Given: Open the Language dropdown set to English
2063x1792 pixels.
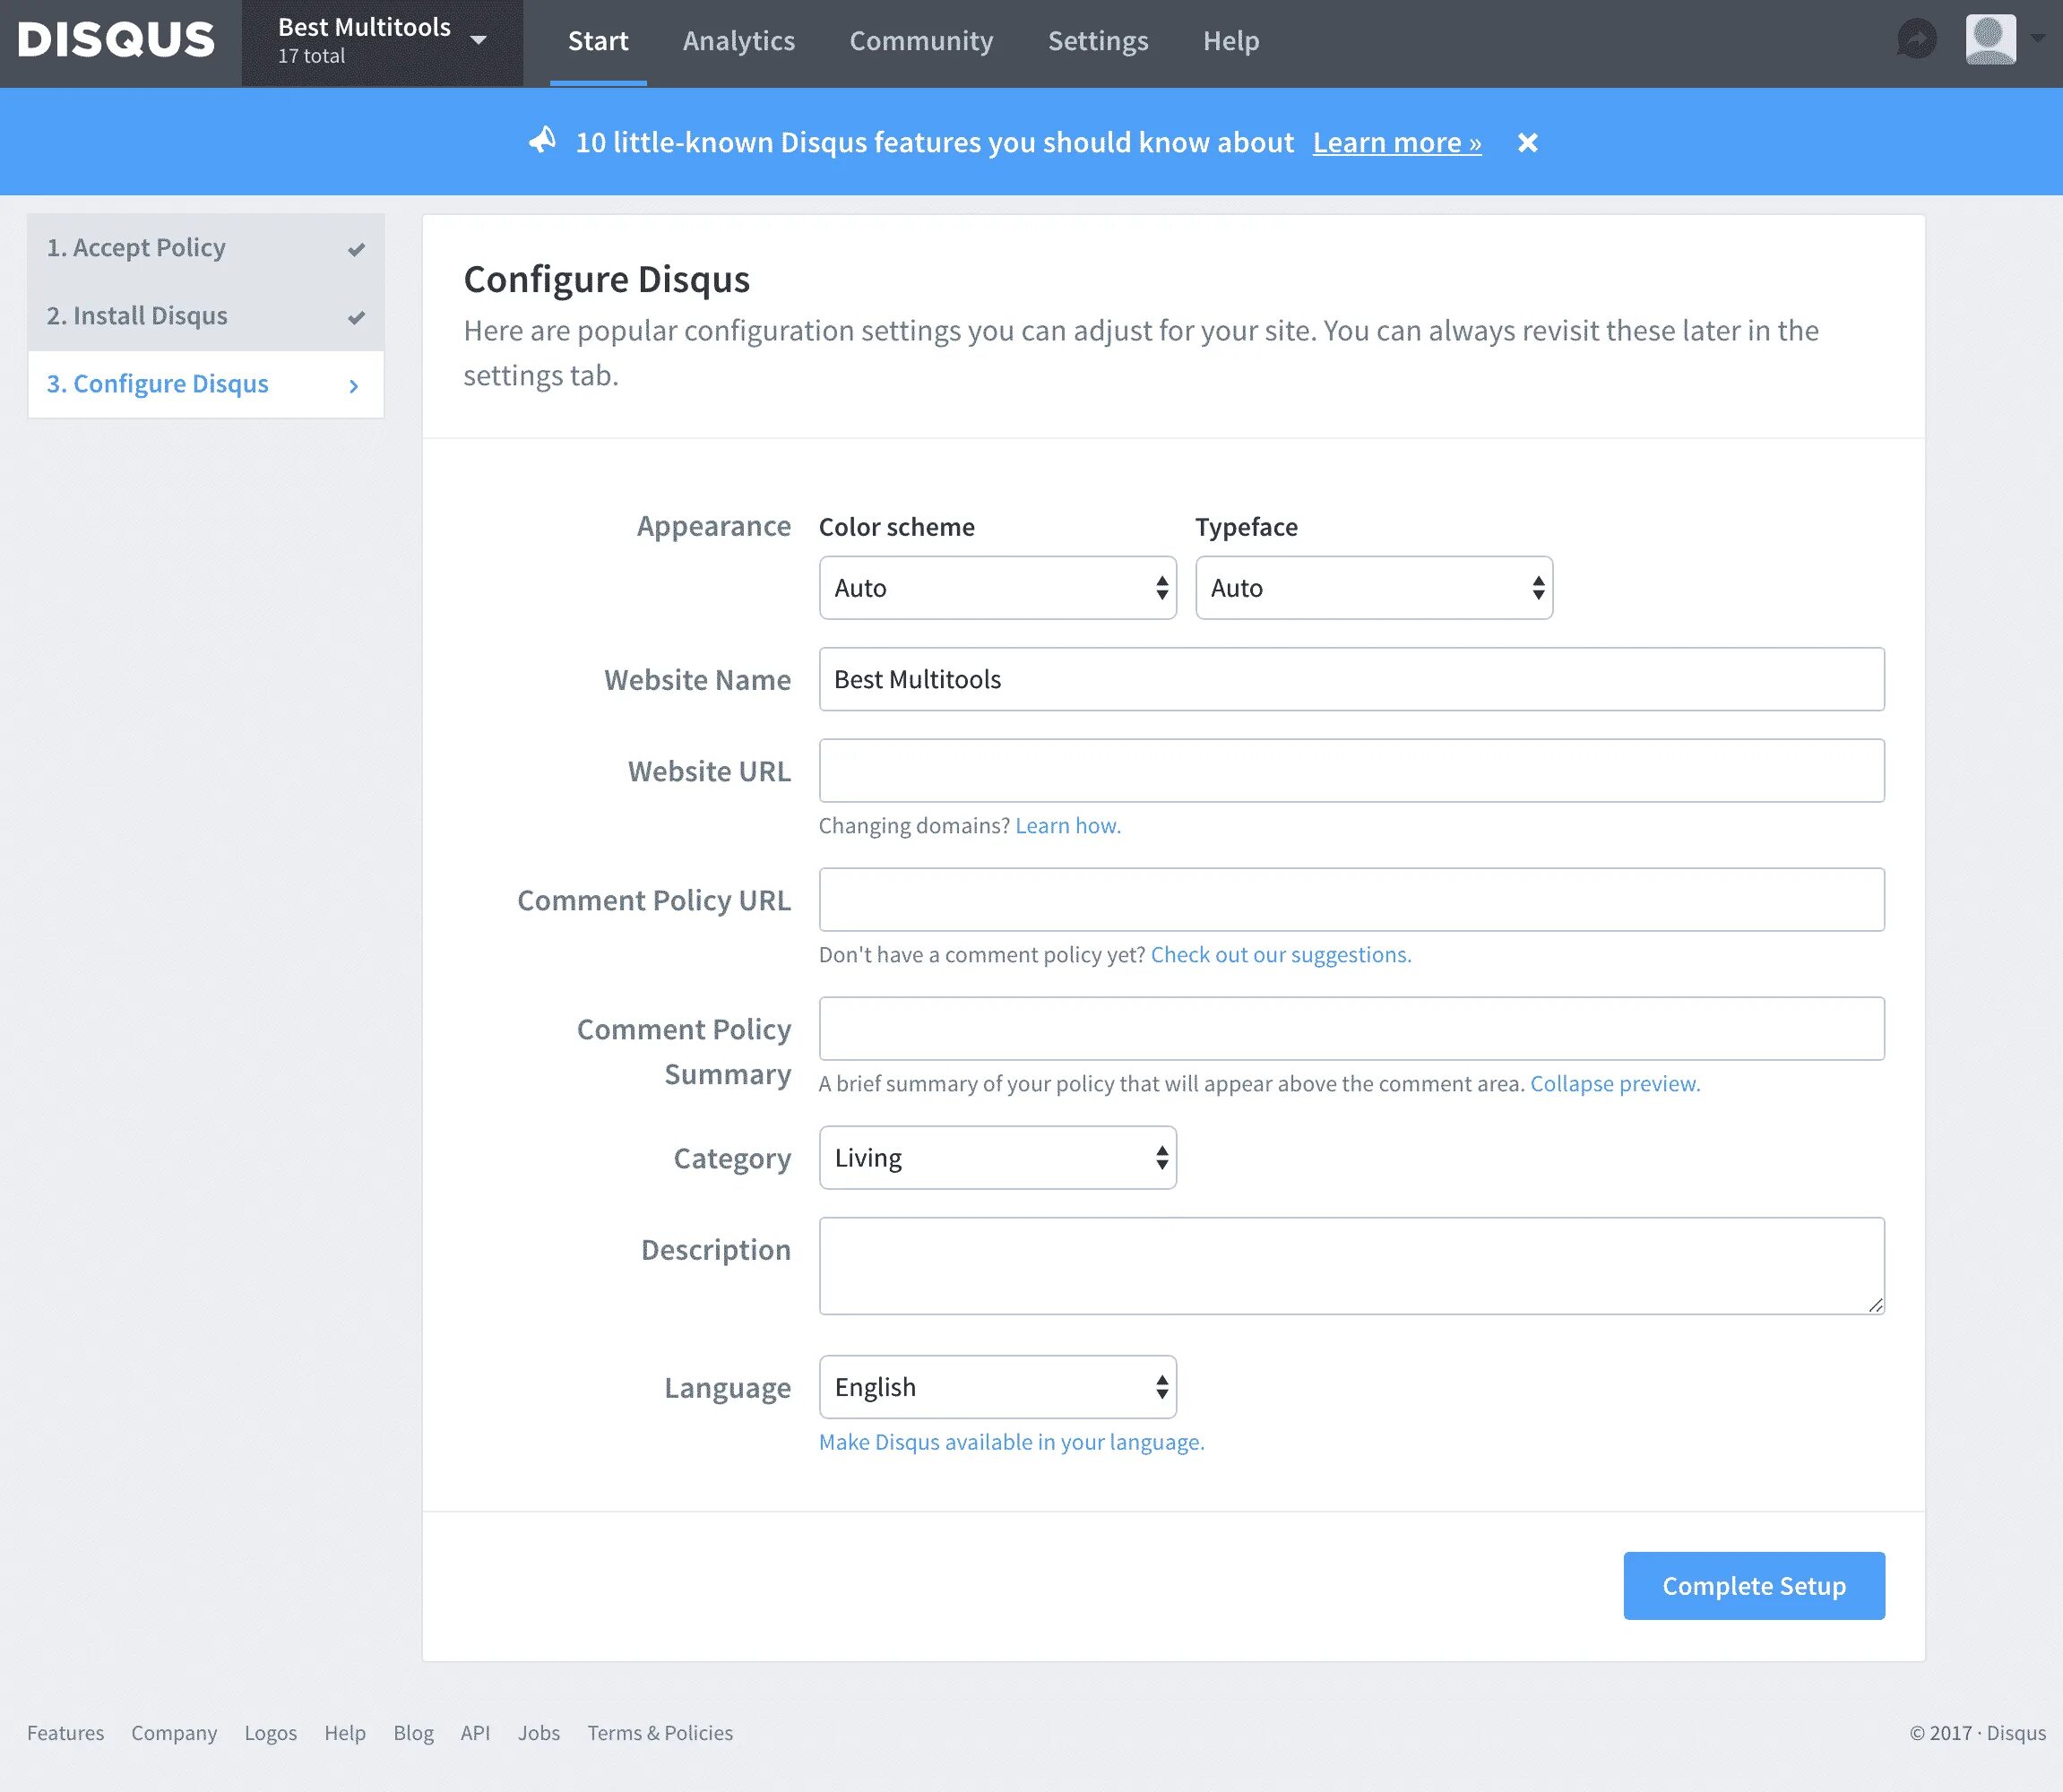Looking at the screenshot, I should pos(997,1387).
